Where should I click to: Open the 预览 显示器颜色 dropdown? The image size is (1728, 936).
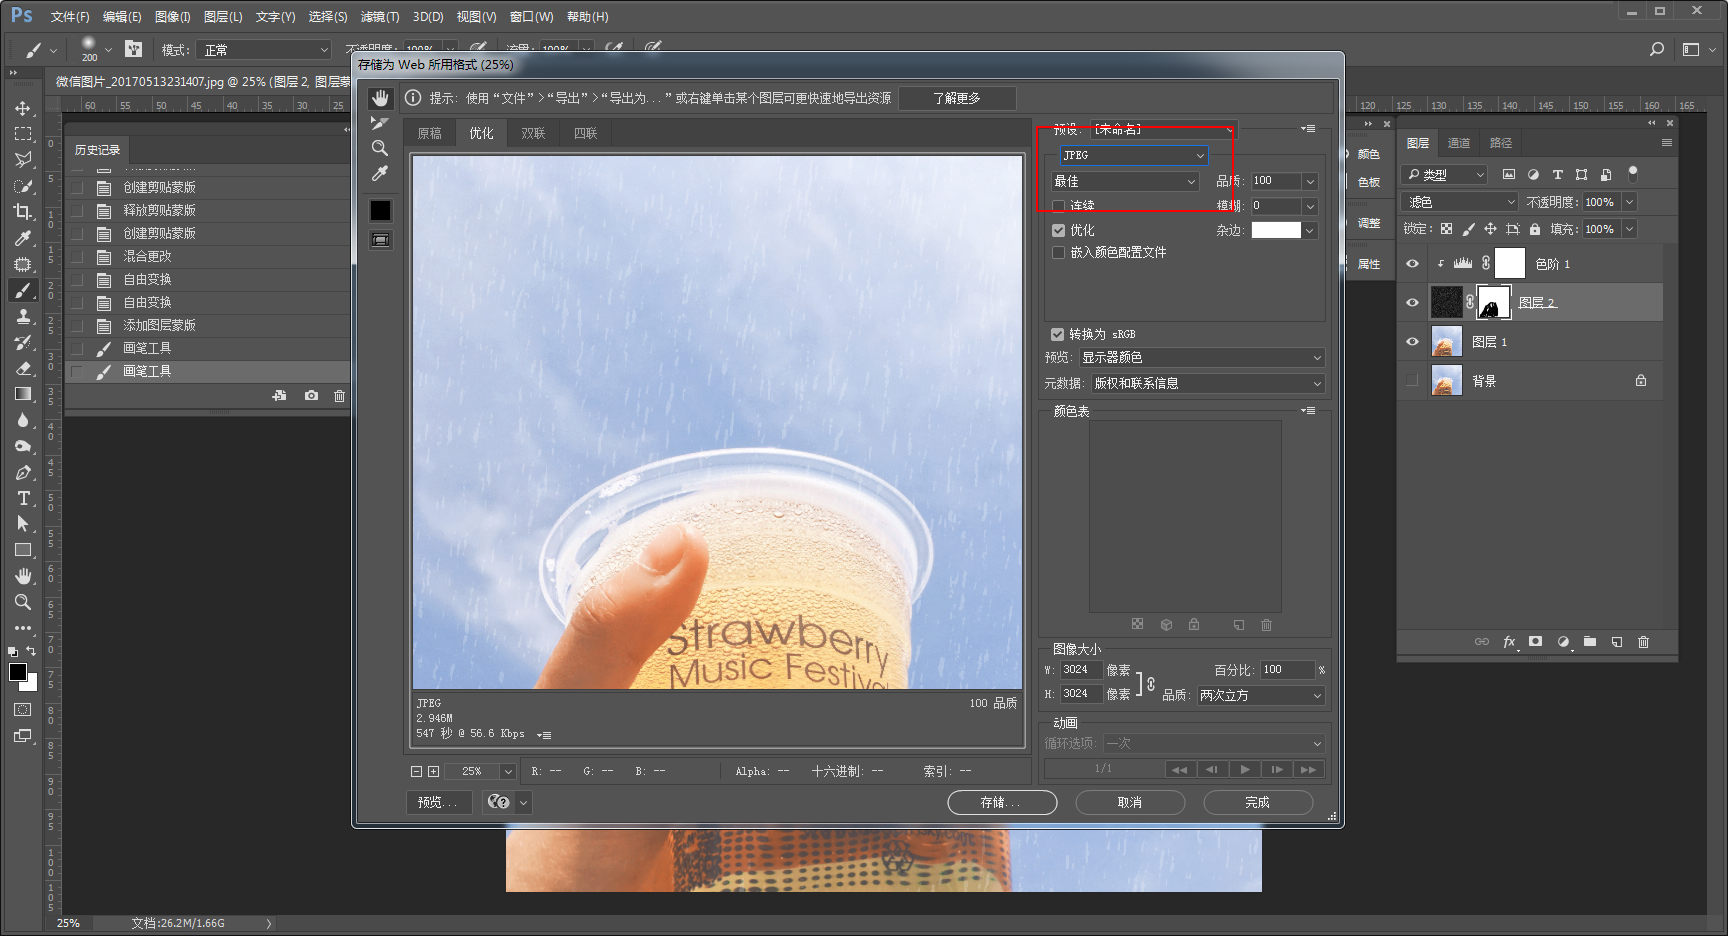tap(1202, 357)
